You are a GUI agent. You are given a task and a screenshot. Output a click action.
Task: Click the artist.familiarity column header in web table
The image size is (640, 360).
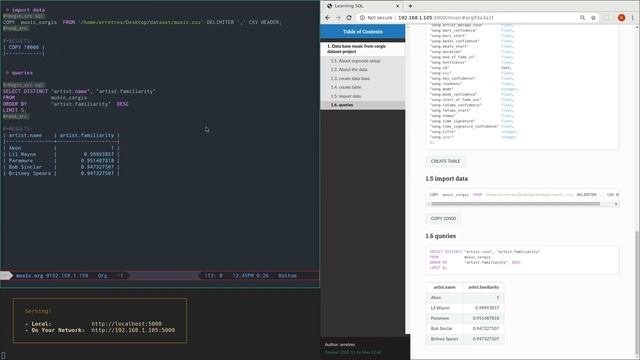pos(483,287)
